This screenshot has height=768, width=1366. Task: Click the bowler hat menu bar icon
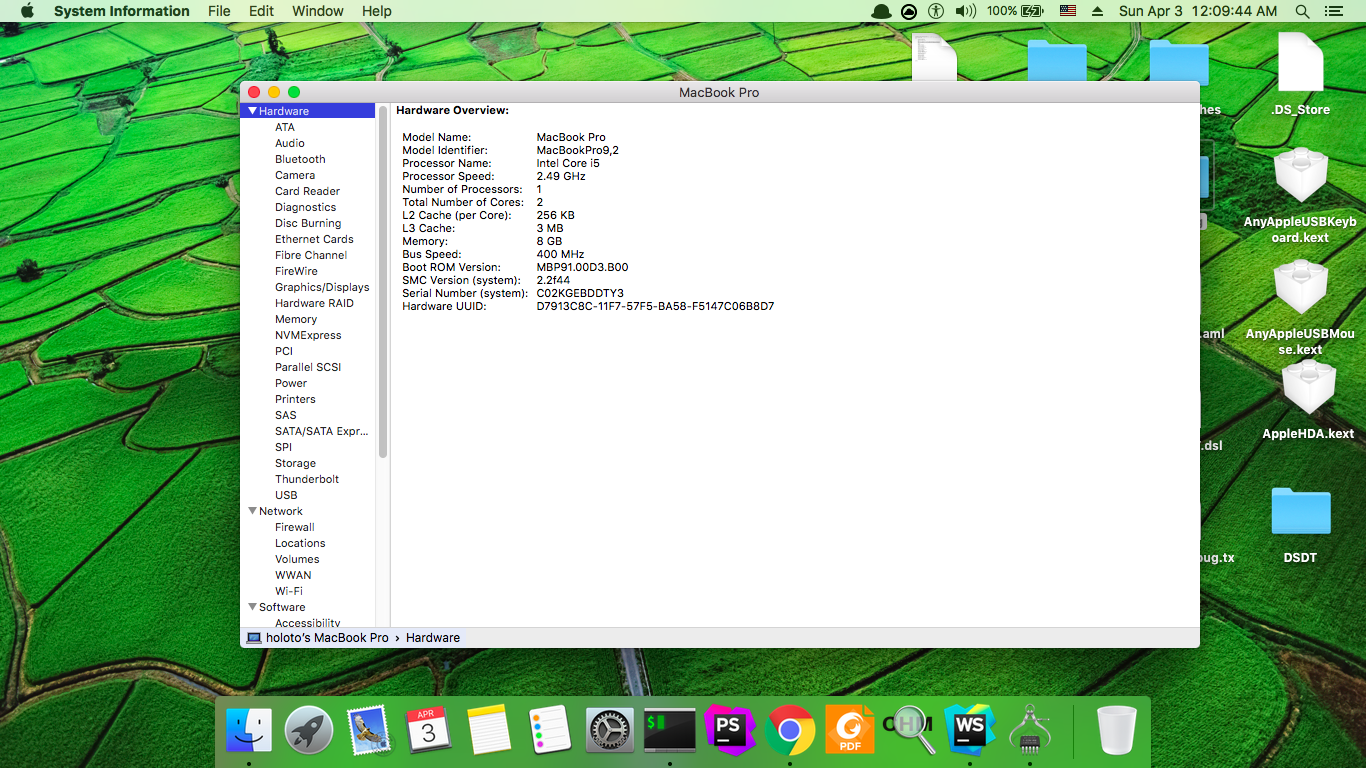tap(881, 11)
